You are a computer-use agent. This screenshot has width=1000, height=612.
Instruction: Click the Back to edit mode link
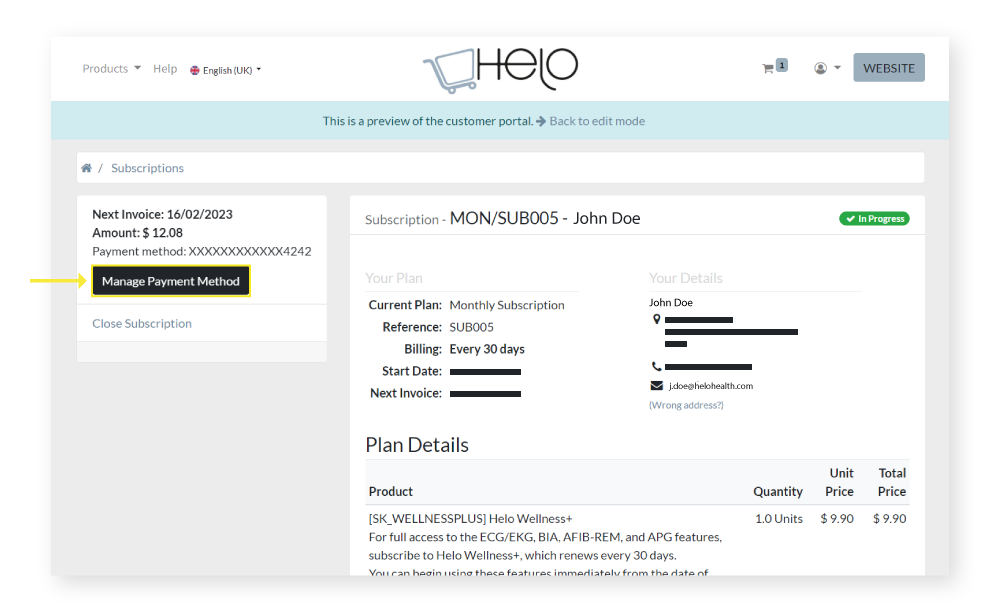coord(597,121)
